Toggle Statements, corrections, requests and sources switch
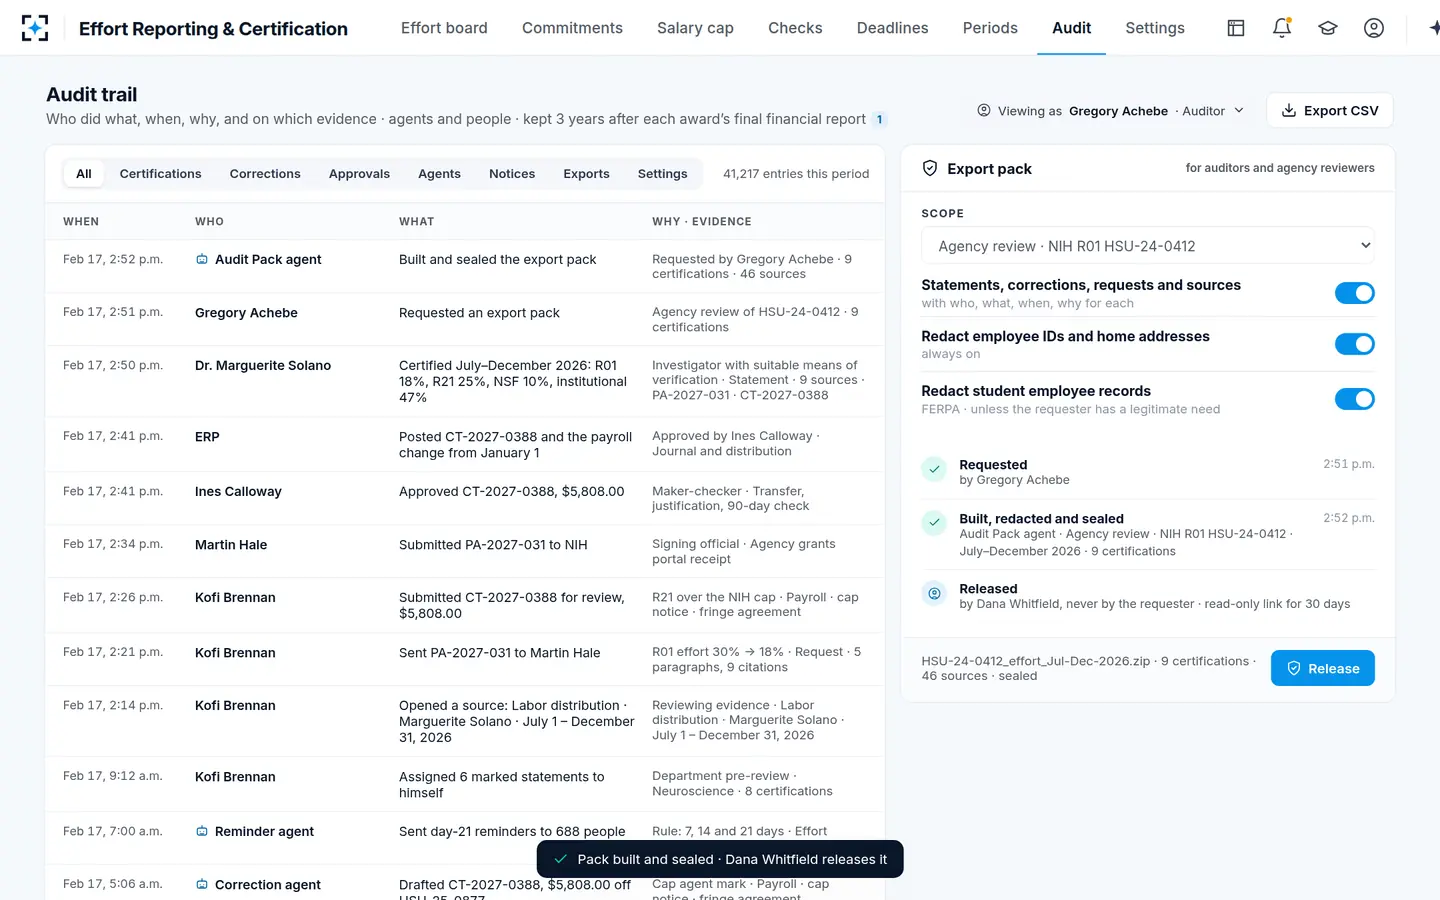The width and height of the screenshot is (1440, 900). 1355,293
